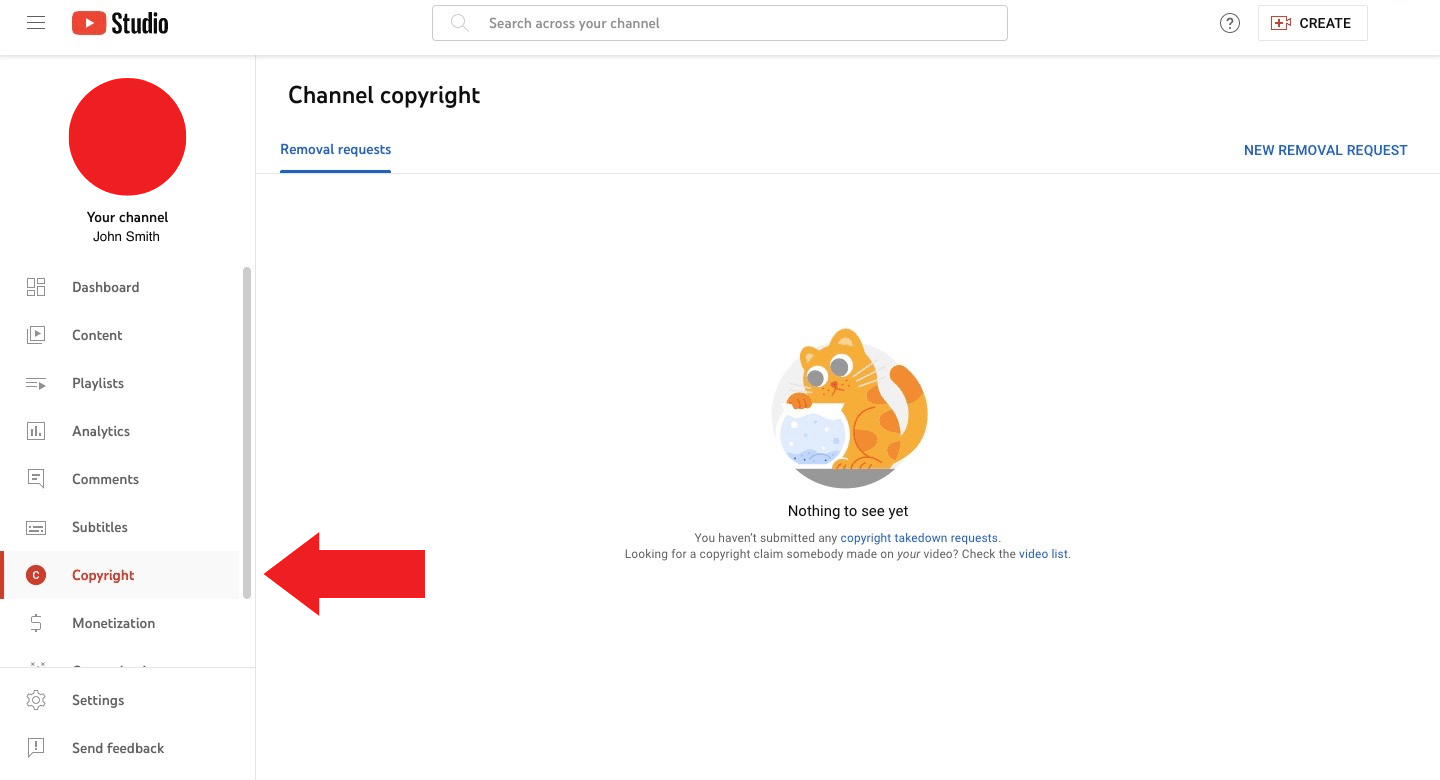Click the YouTube Studio logo
The width and height of the screenshot is (1440, 780).
tap(119, 21)
